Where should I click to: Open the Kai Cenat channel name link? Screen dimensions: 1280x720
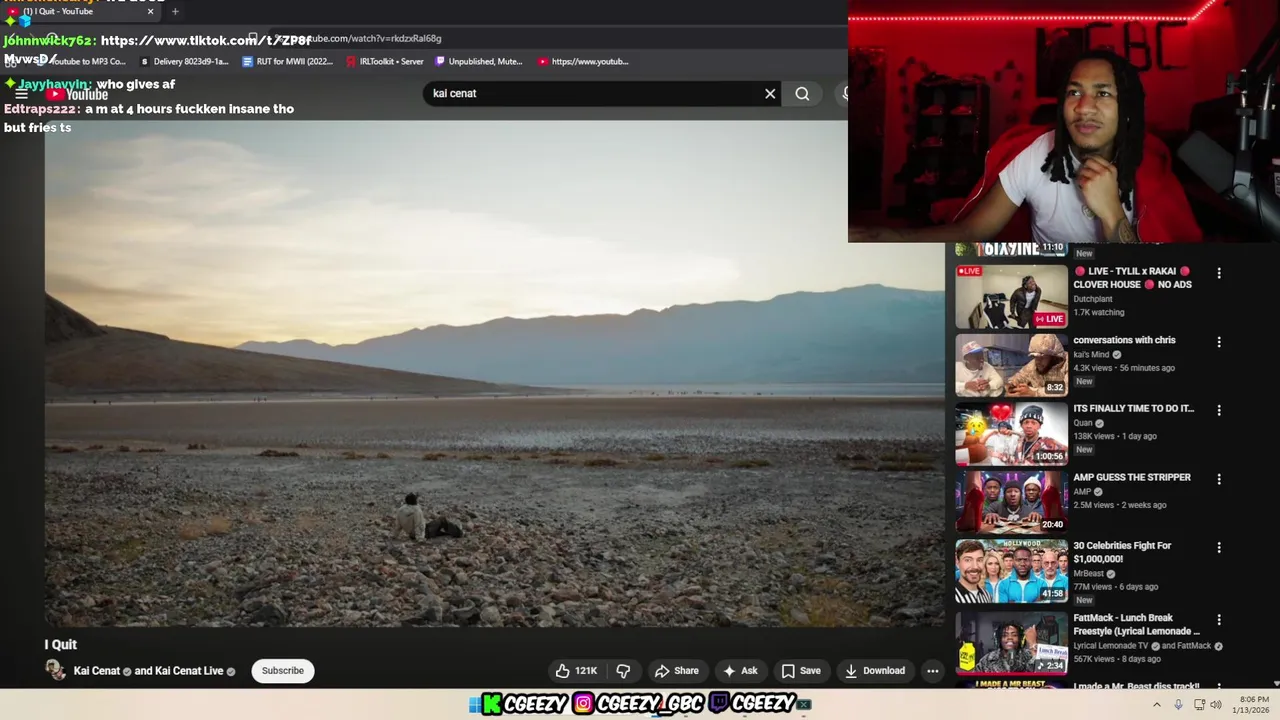(97, 671)
